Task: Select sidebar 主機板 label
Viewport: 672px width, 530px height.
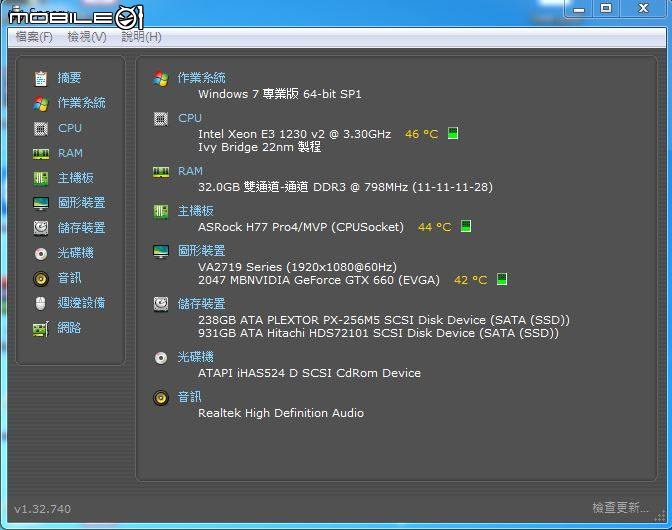Action: [x=75, y=178]
